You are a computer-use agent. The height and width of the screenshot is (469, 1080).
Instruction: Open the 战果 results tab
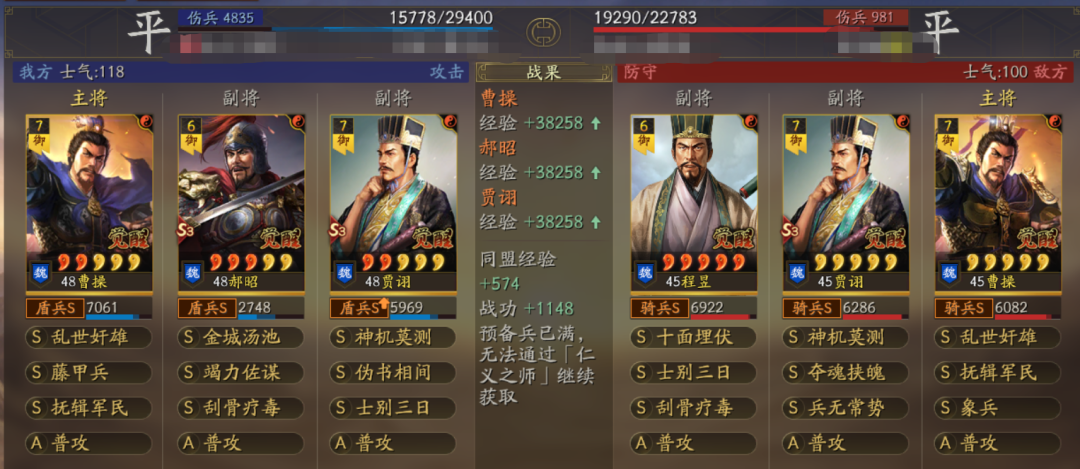[x=543, y=72]
